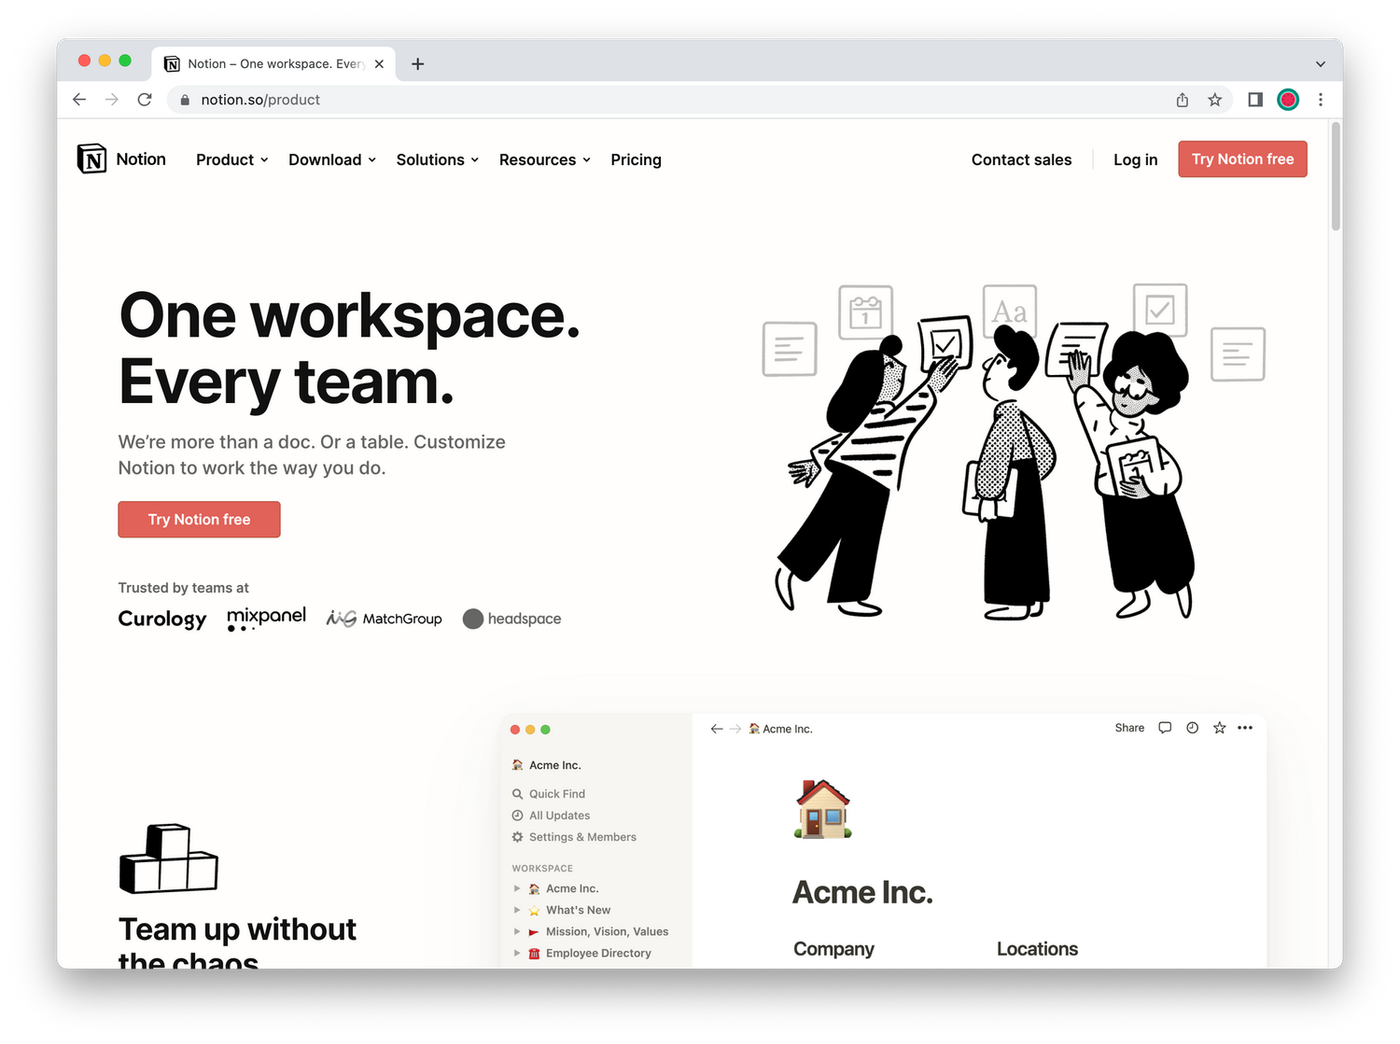Click the back arrow in the Acme breadcrumb bar
This screenshot has width=1400, height=1044.
coord(717,728)
